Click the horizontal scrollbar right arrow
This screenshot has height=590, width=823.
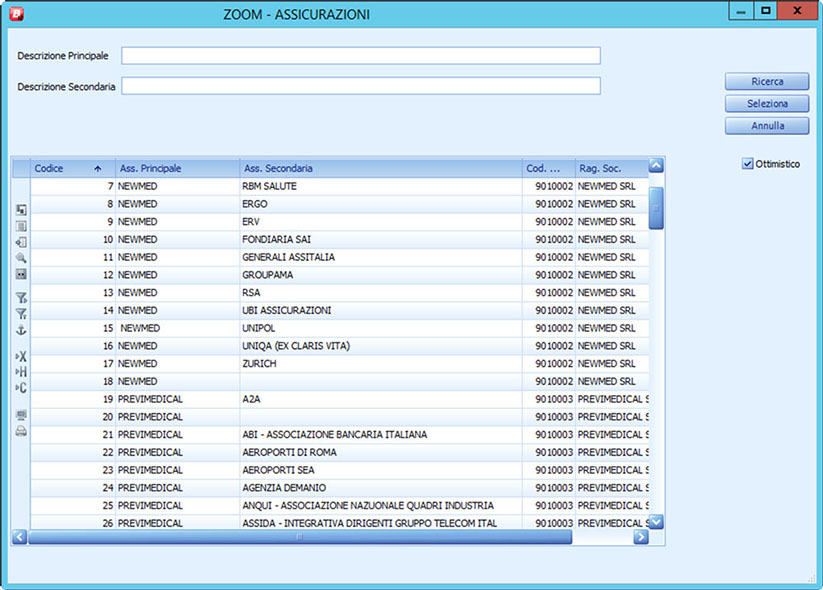(x=641, y=537)
